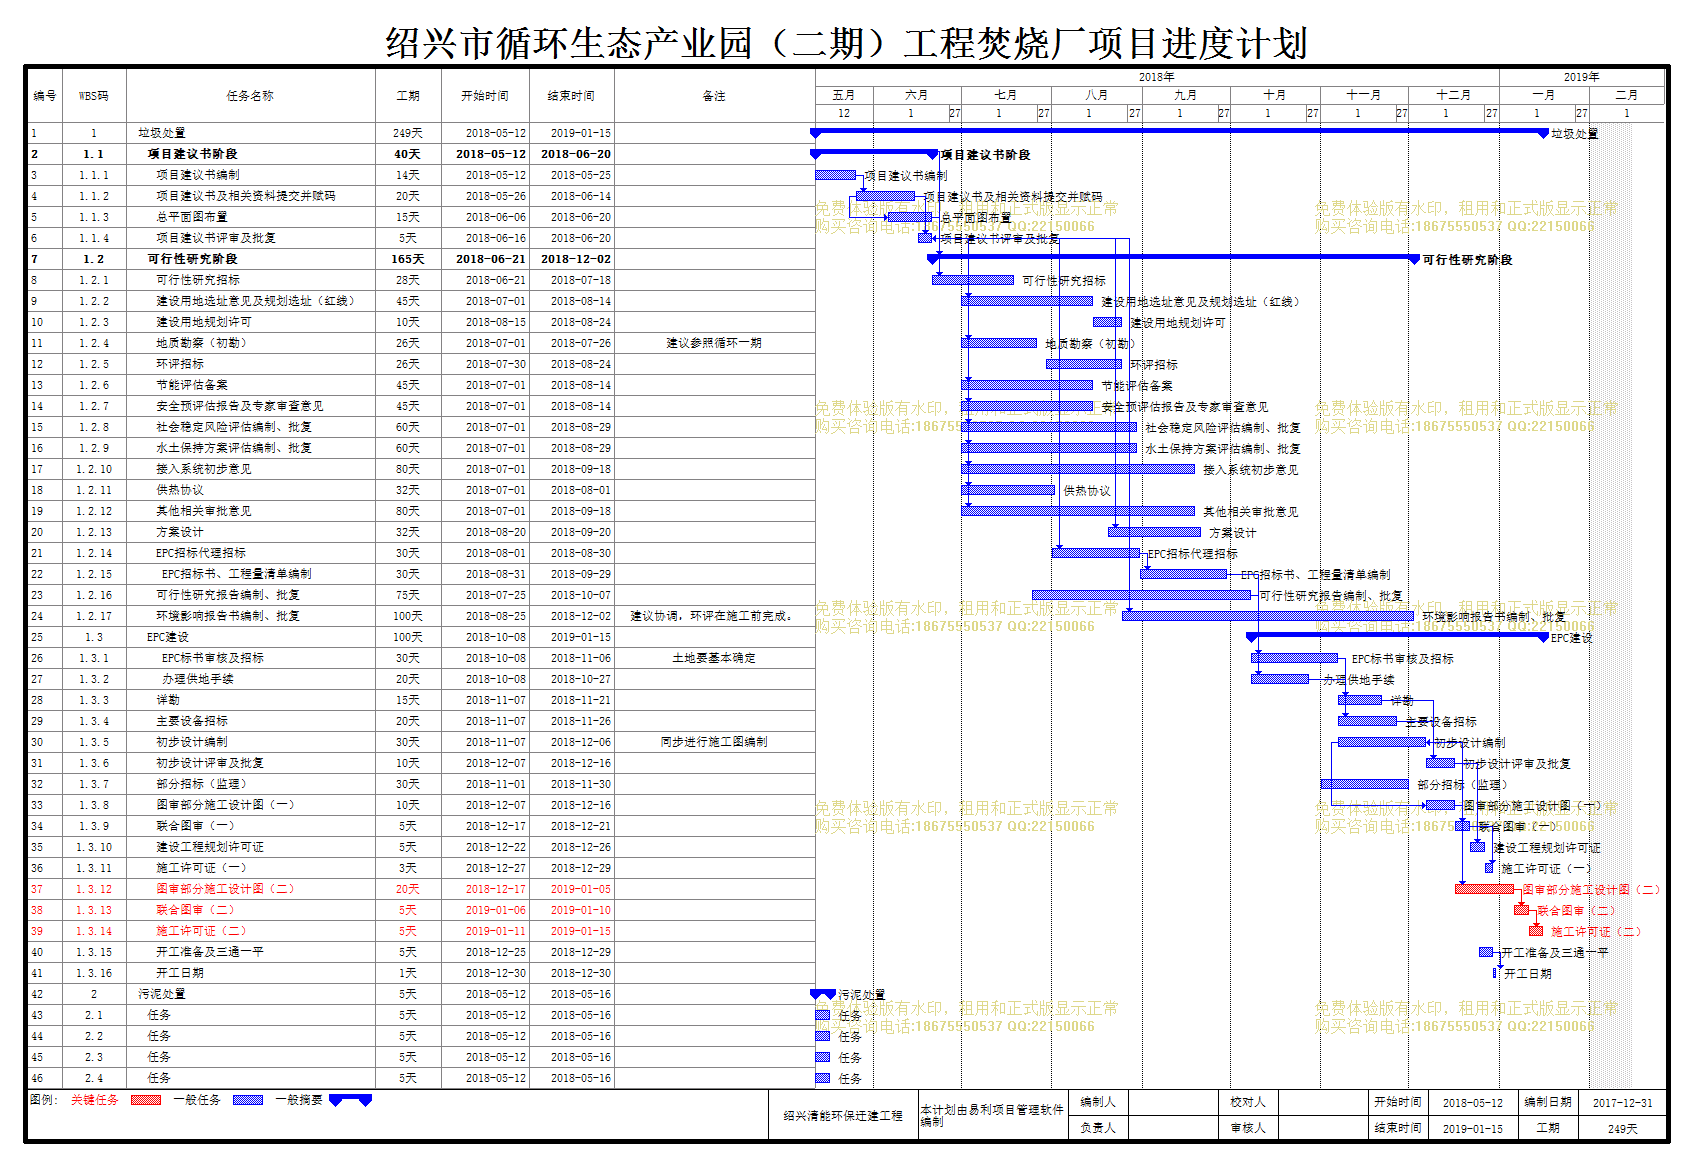Select the WBS code 2.4 cell
This screenshot has height=1165, width=1692.
[94, 1078]
